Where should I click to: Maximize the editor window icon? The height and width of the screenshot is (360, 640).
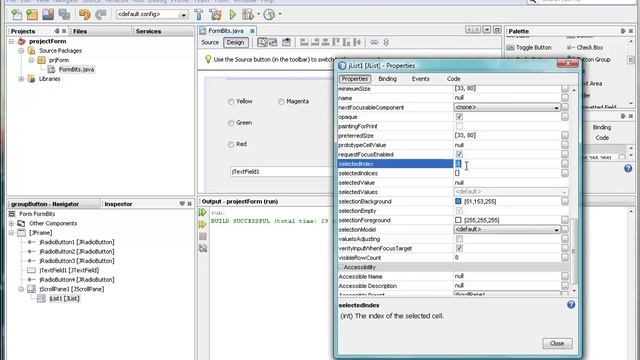pyautogui.click(x=497, y=30)
